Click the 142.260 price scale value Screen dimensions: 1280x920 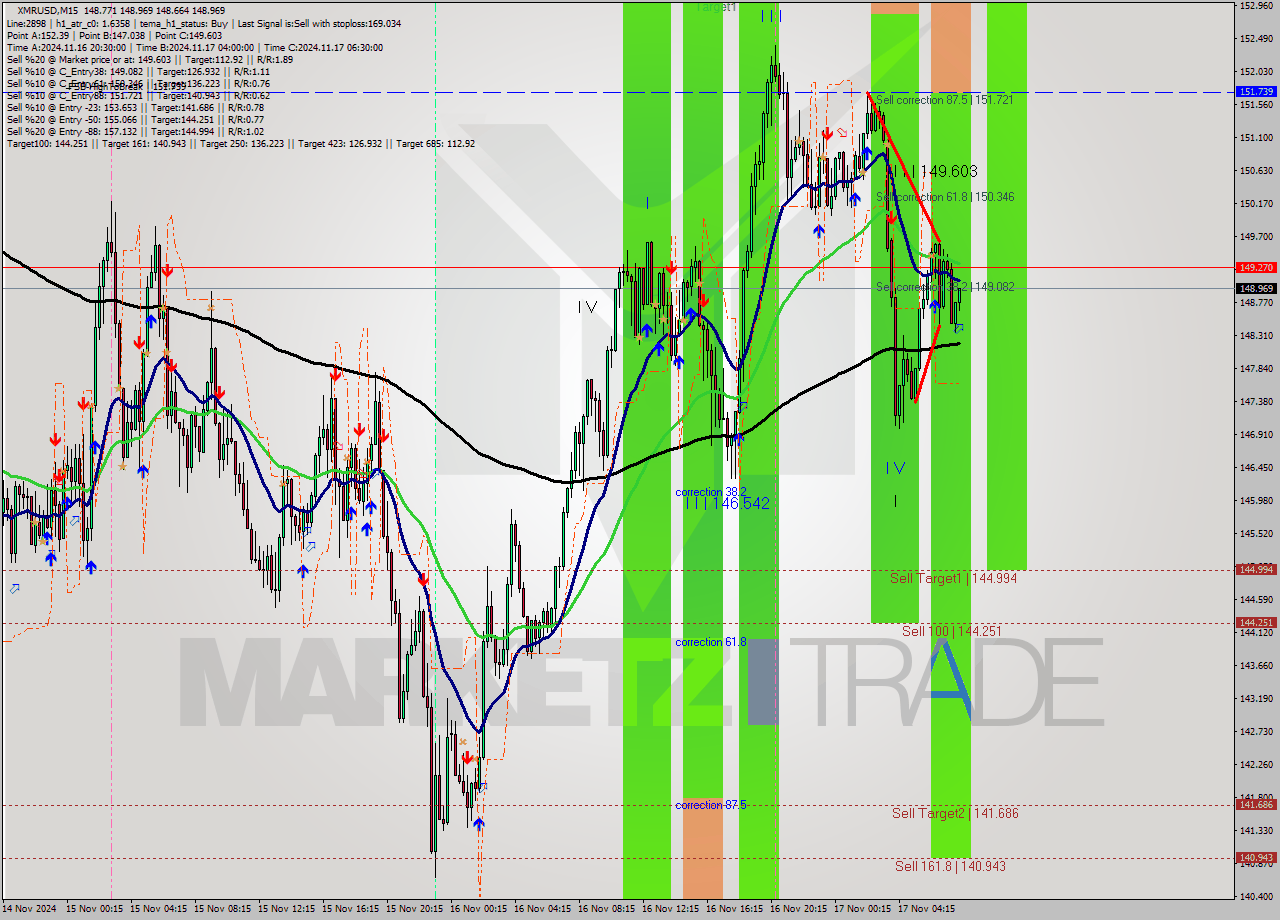1256,765
